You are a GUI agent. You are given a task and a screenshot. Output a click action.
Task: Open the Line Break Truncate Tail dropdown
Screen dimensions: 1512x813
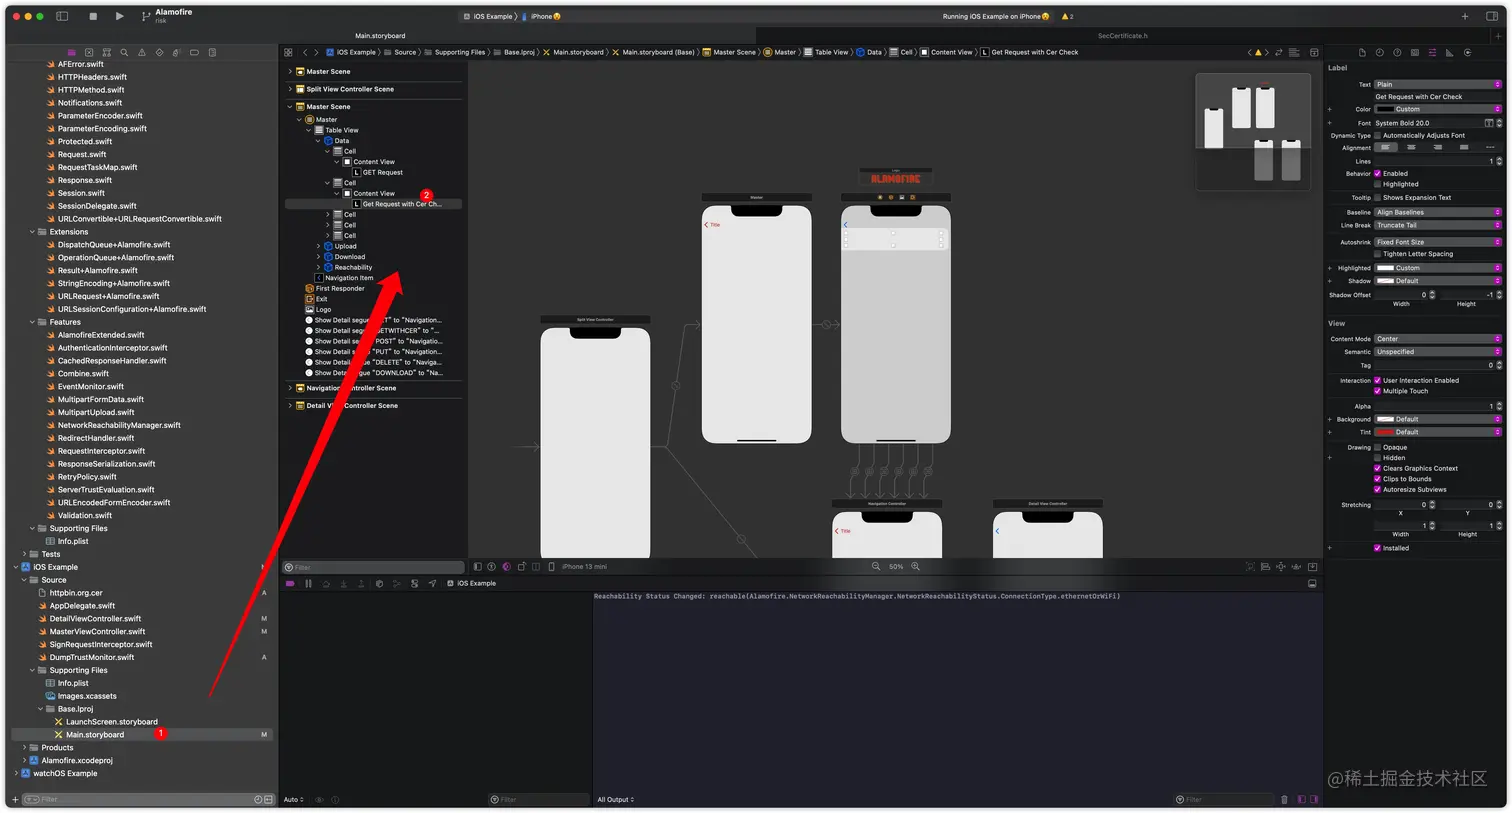click(1438, 225)
